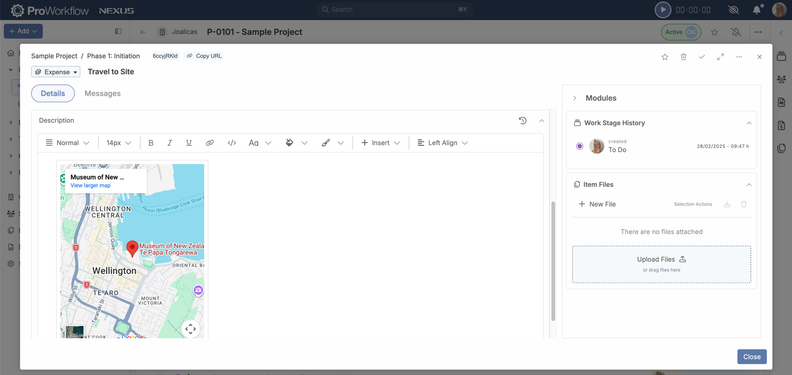Viewport: 792px width, 375px height.
Task: Add a New File
Action: [x=597, y=204]
